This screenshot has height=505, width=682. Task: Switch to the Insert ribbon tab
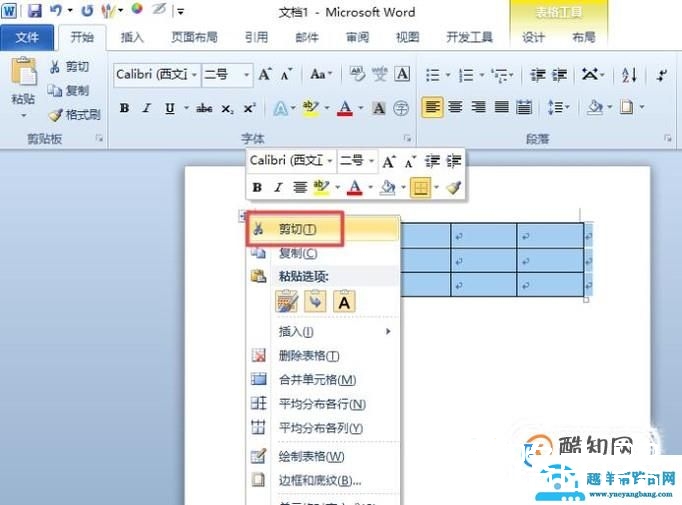(x=132, y=37)
